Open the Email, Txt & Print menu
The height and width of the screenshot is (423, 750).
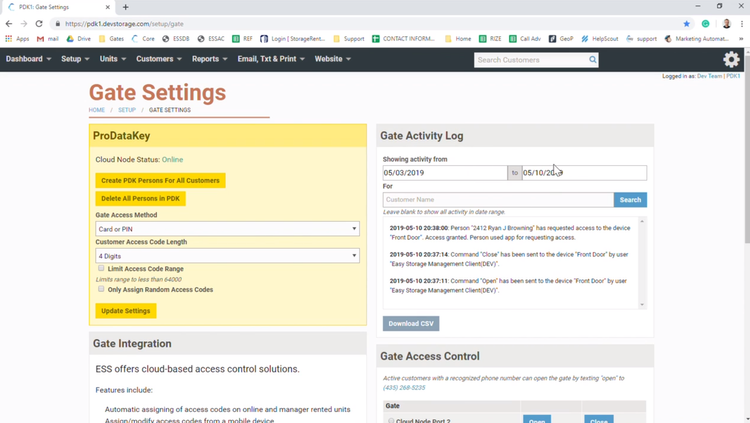click(271, 59)
